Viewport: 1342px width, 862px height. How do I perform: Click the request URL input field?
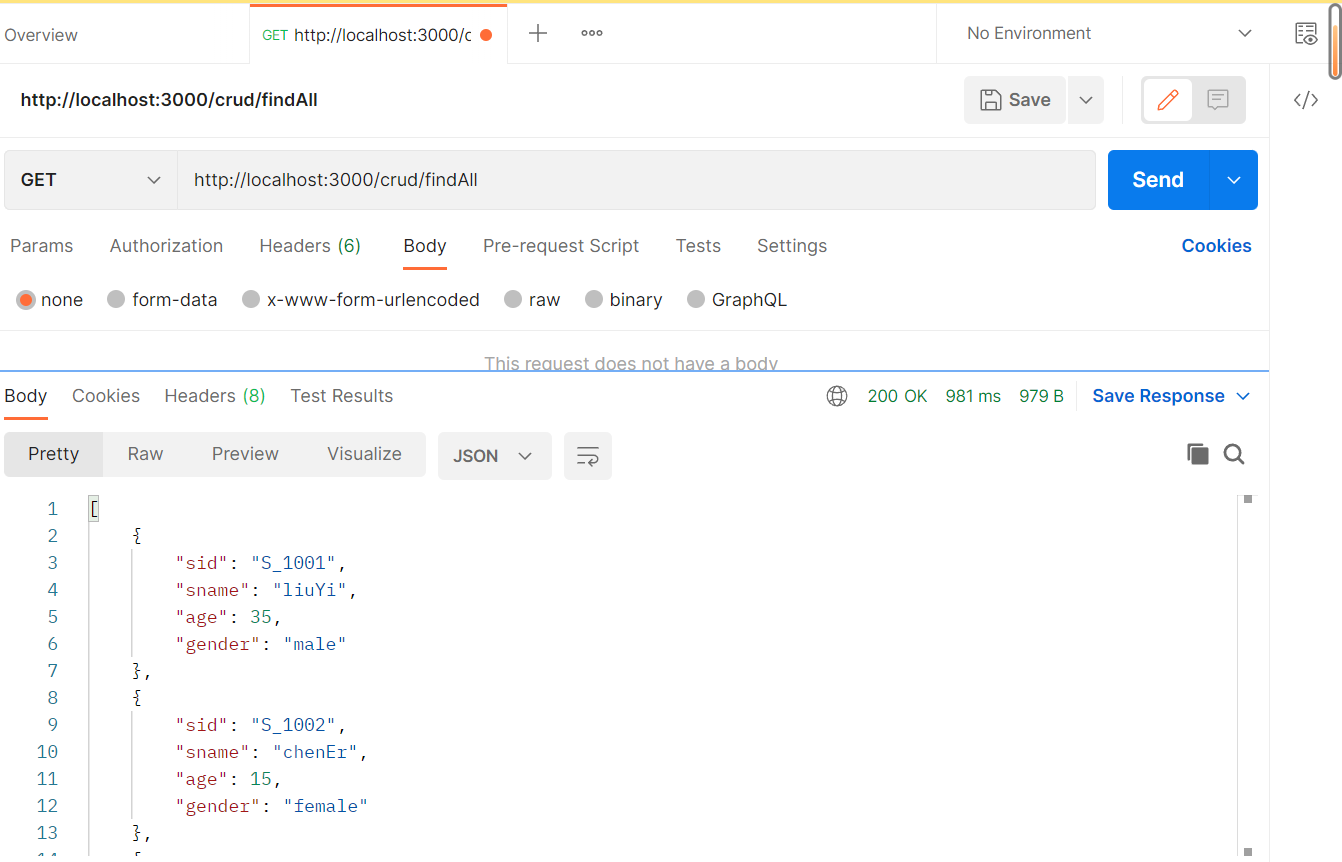click(x=636, y=180)
